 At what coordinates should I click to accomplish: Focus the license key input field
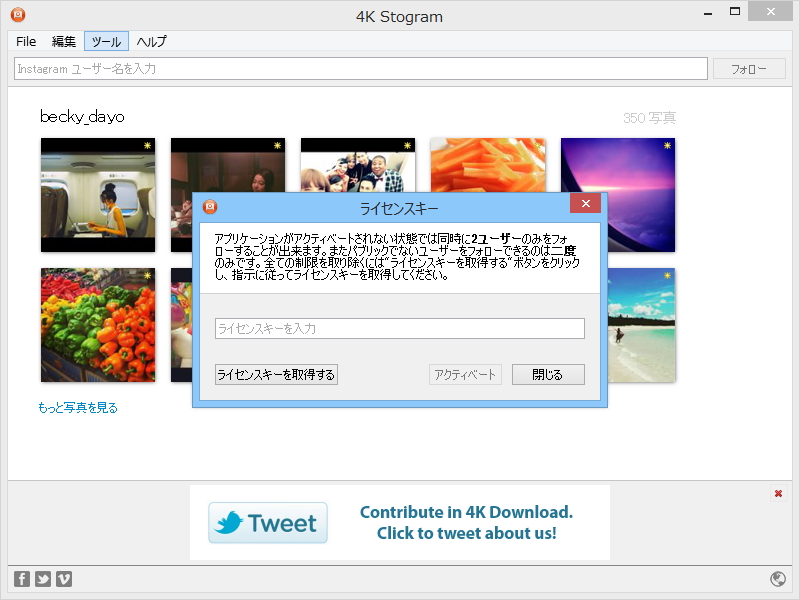(400, 328)
